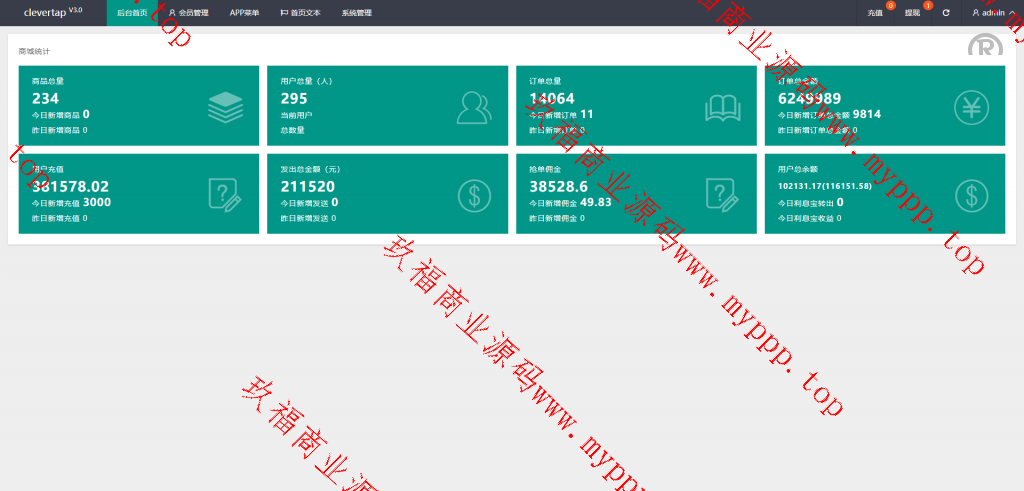Click the dollar icon in 发出总金额 card

pyautogui.click(x=474, y=194)
